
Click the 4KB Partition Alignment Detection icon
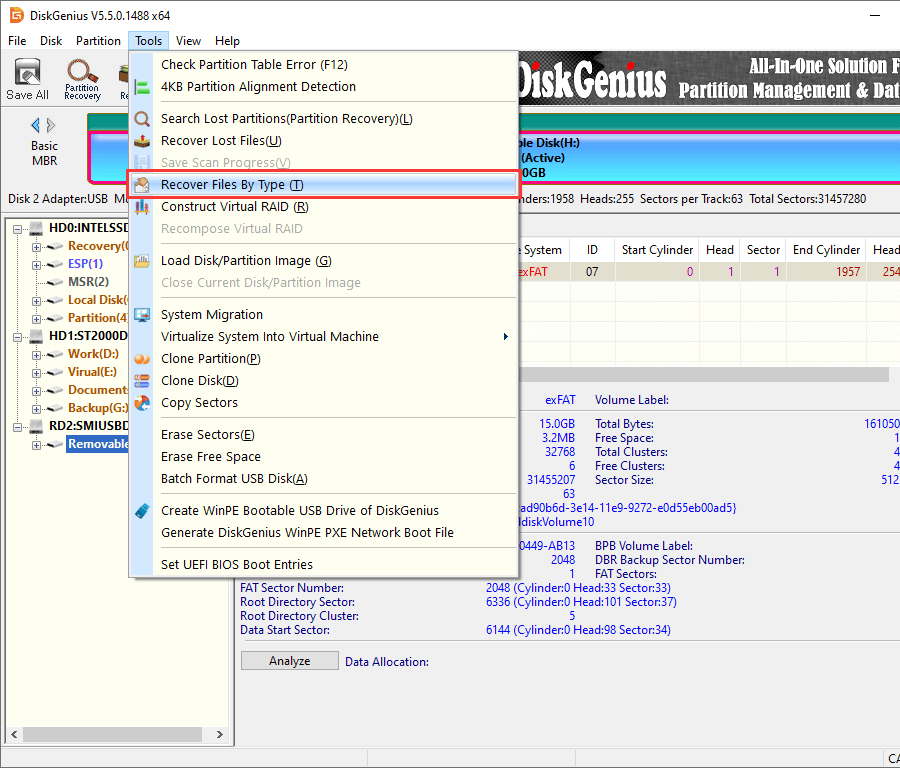point(142,87)
